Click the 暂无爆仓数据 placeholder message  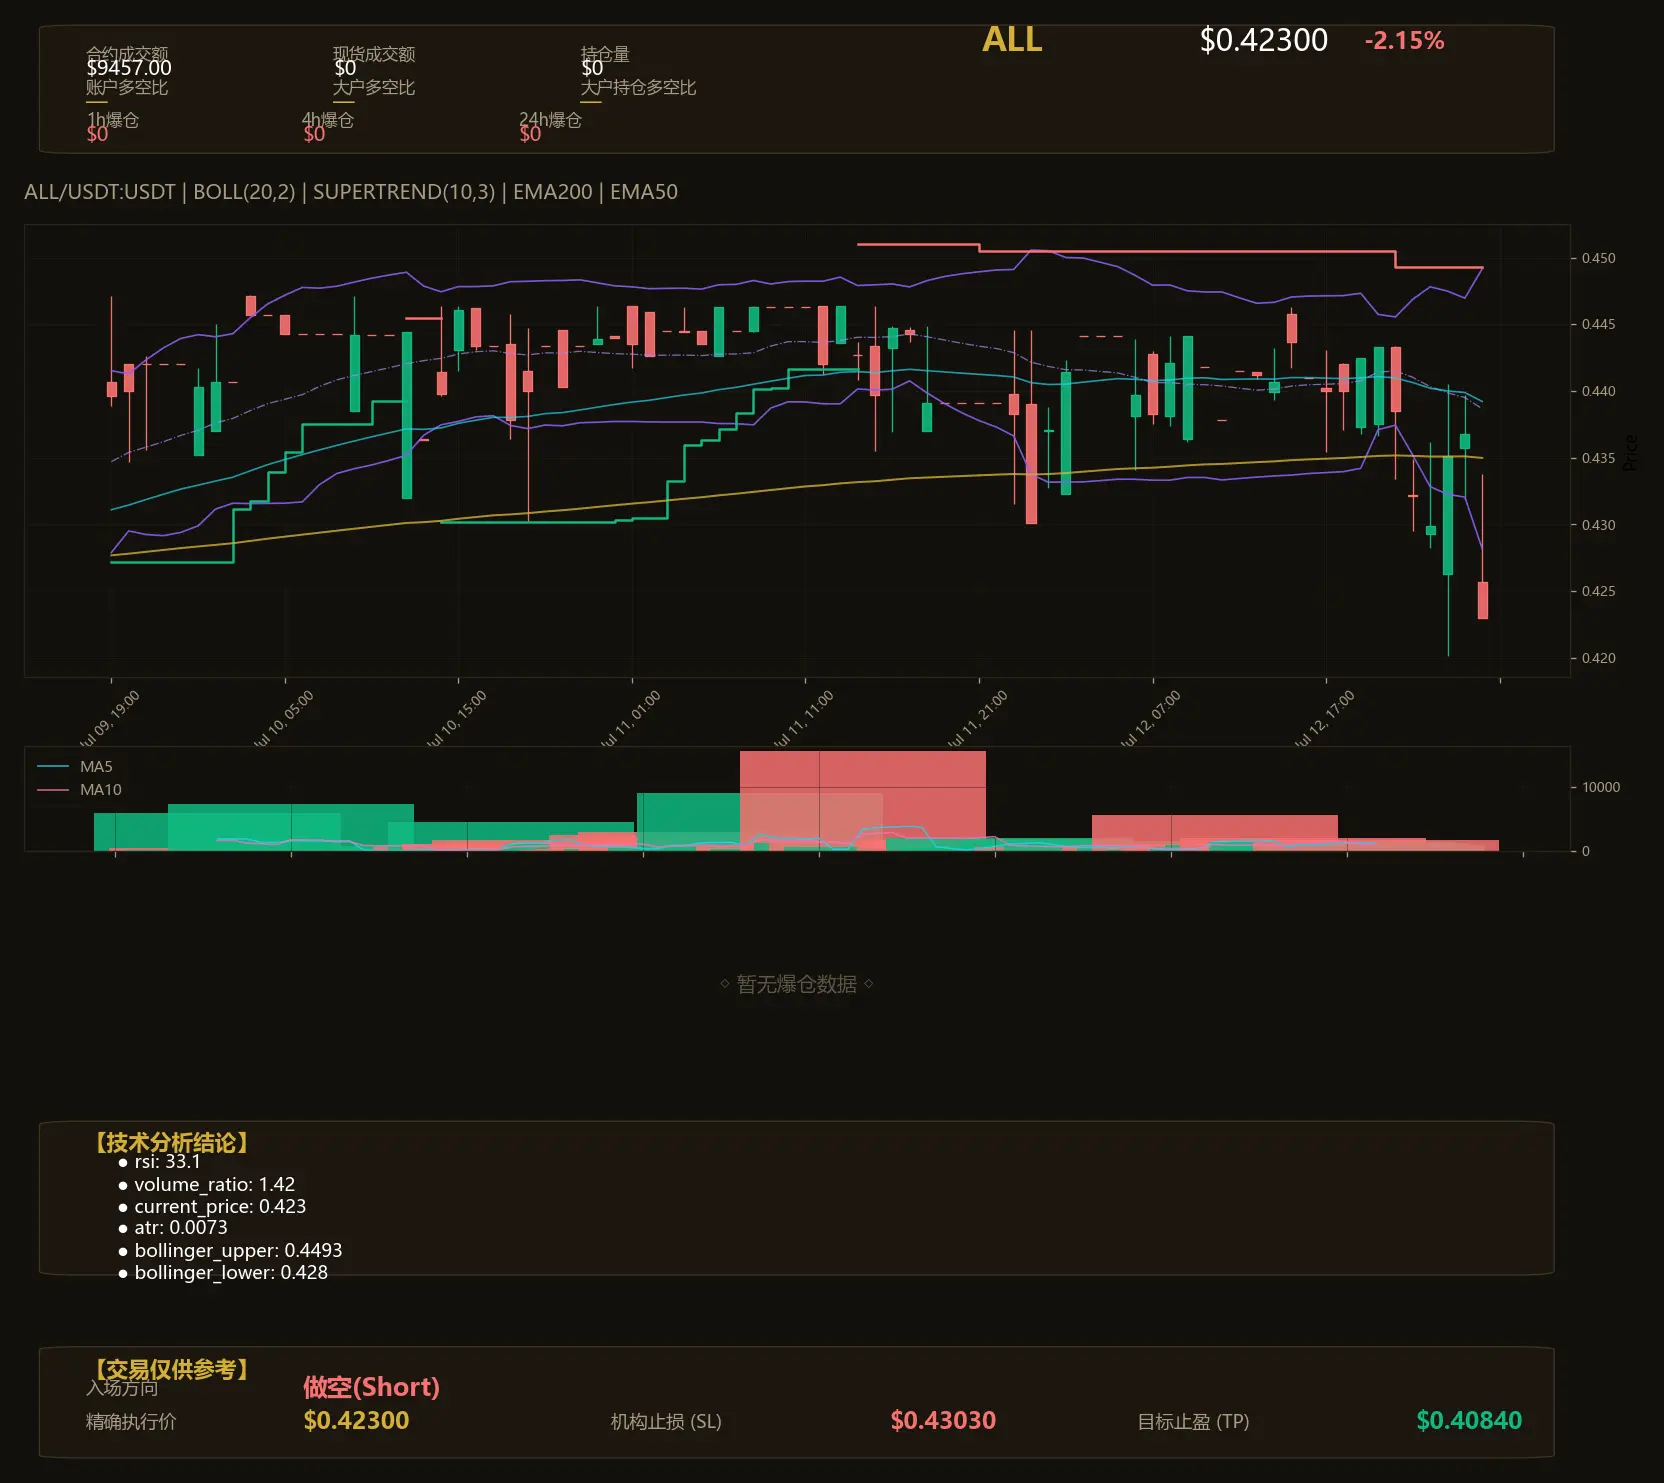[797, 984]
